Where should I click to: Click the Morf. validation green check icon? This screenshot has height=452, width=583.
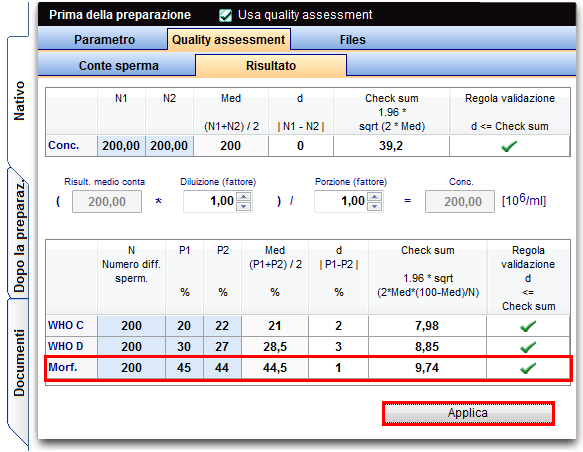[528, 368]
